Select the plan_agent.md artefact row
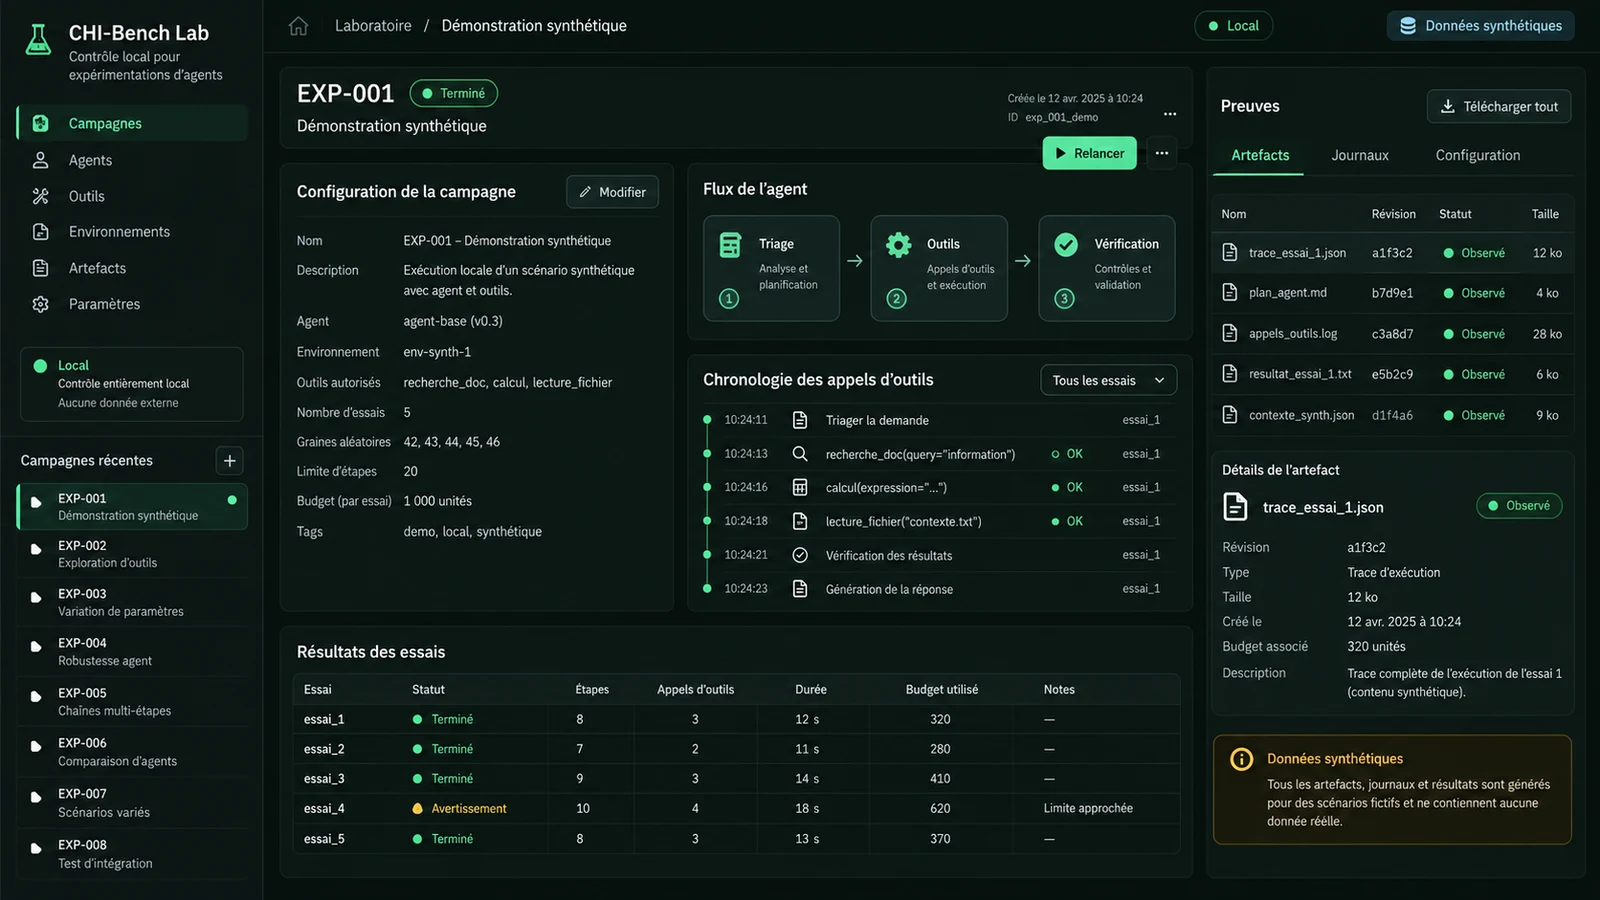The image size is (1600, 900). (1392, 293)
